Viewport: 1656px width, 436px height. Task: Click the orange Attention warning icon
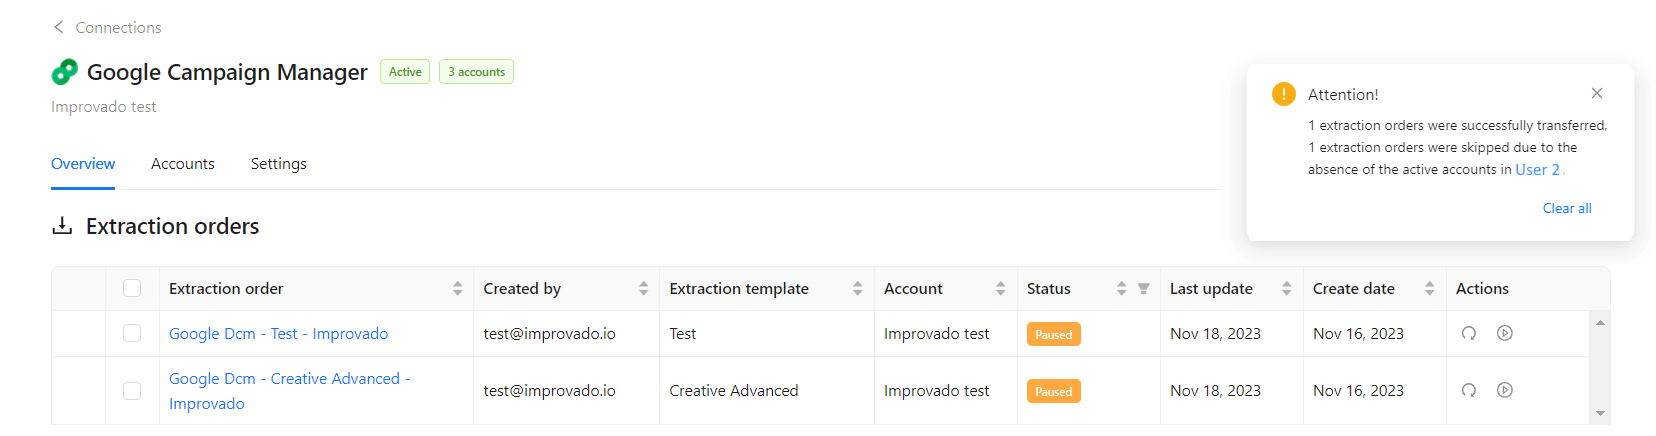pyautogui.click(x=1284, y=94)
